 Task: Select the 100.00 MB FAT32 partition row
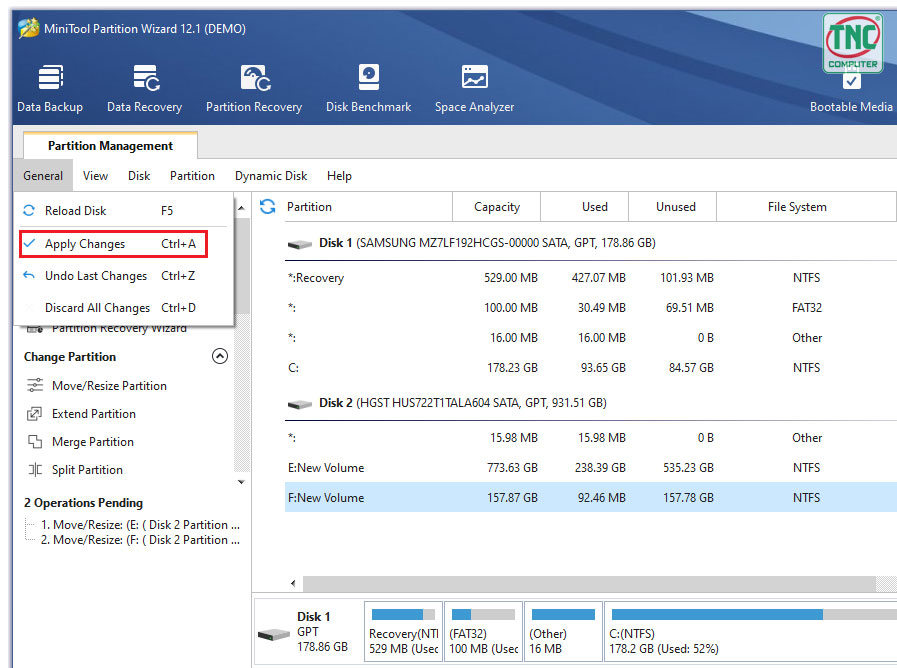[x=590, y=308]
